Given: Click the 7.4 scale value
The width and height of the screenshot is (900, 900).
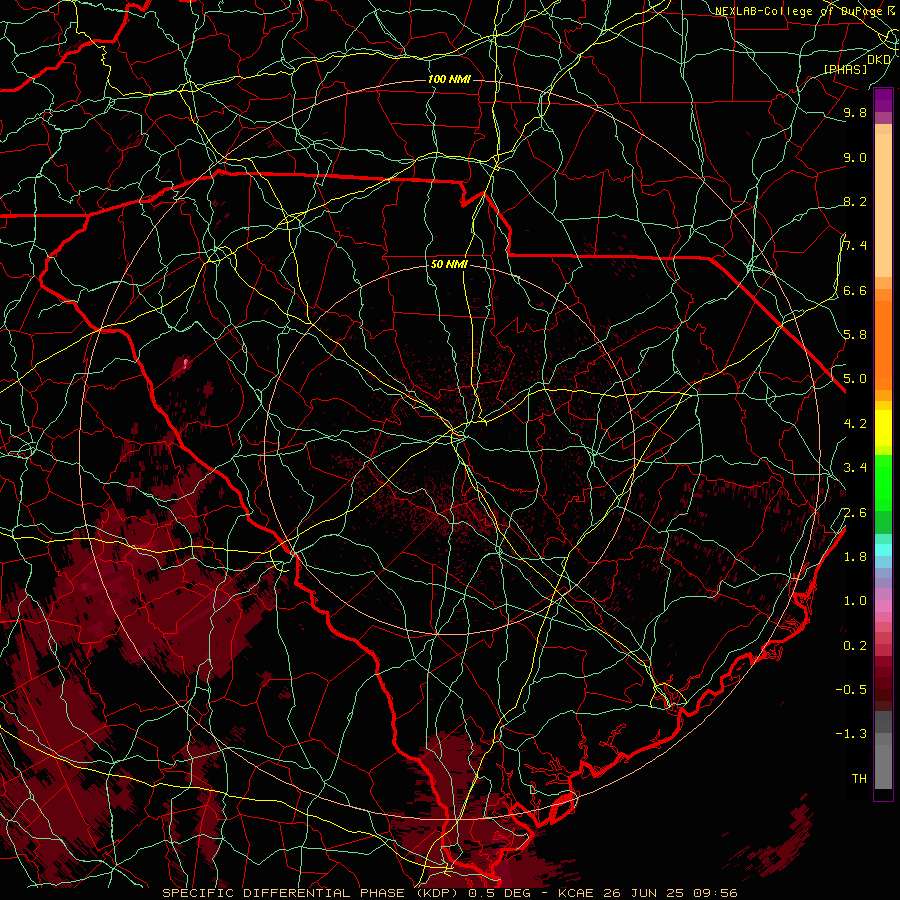Looking at the screenshot, I should coord(855,246).
